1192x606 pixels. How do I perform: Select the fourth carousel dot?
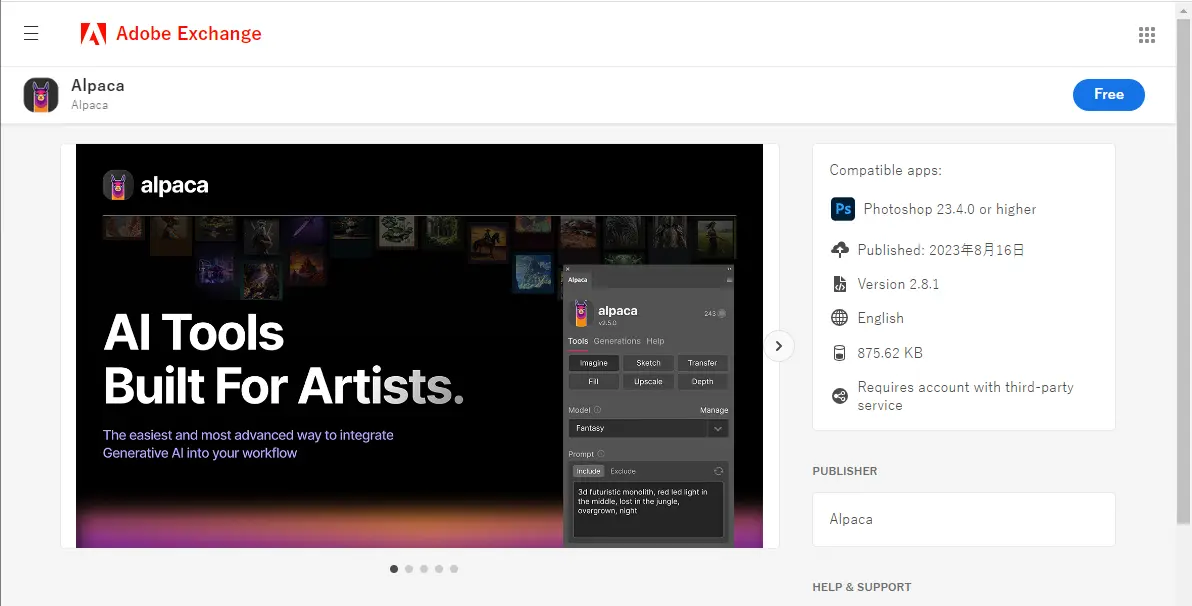(439, 569)
